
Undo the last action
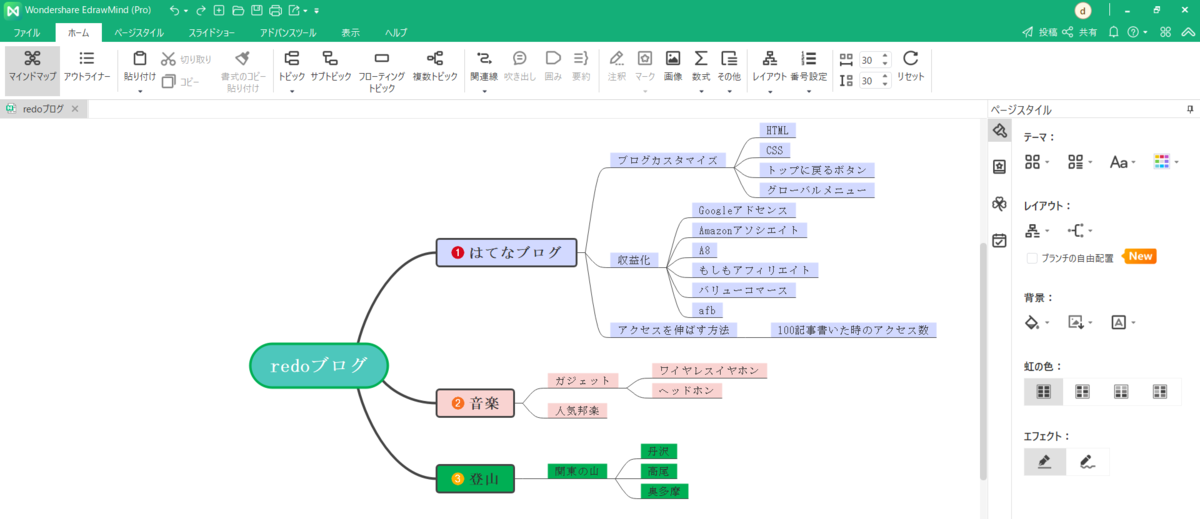pos(175,10)
